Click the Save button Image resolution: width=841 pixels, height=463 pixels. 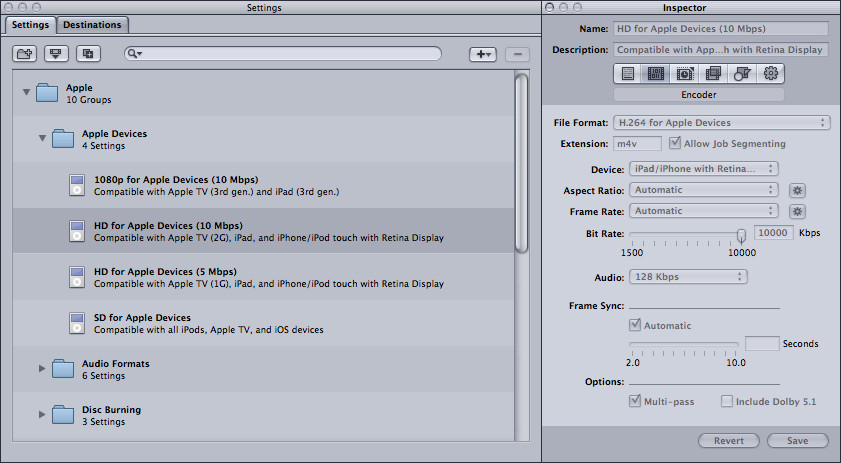(798, 440)
